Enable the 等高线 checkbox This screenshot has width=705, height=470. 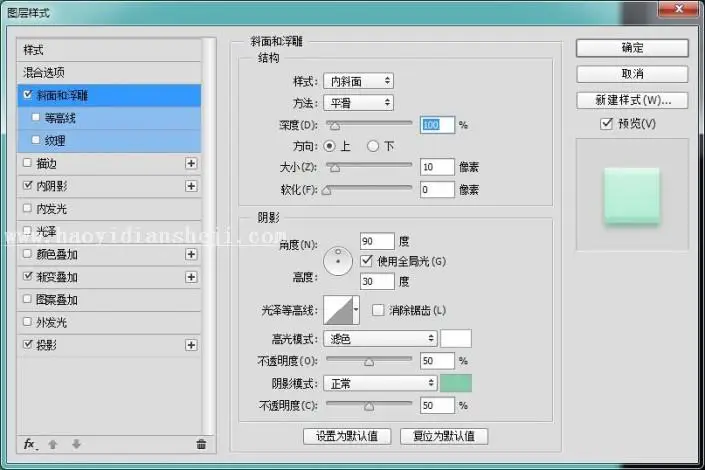point(36,117)
